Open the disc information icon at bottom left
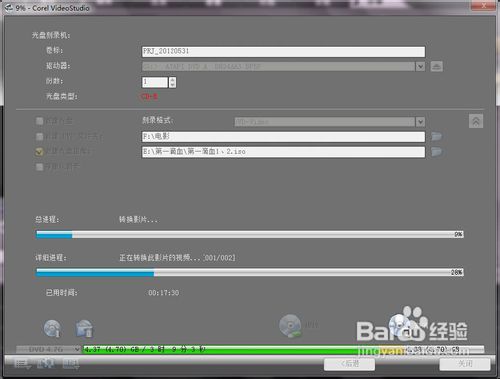Viewport: 500px width, 379px height. point(52,328)
